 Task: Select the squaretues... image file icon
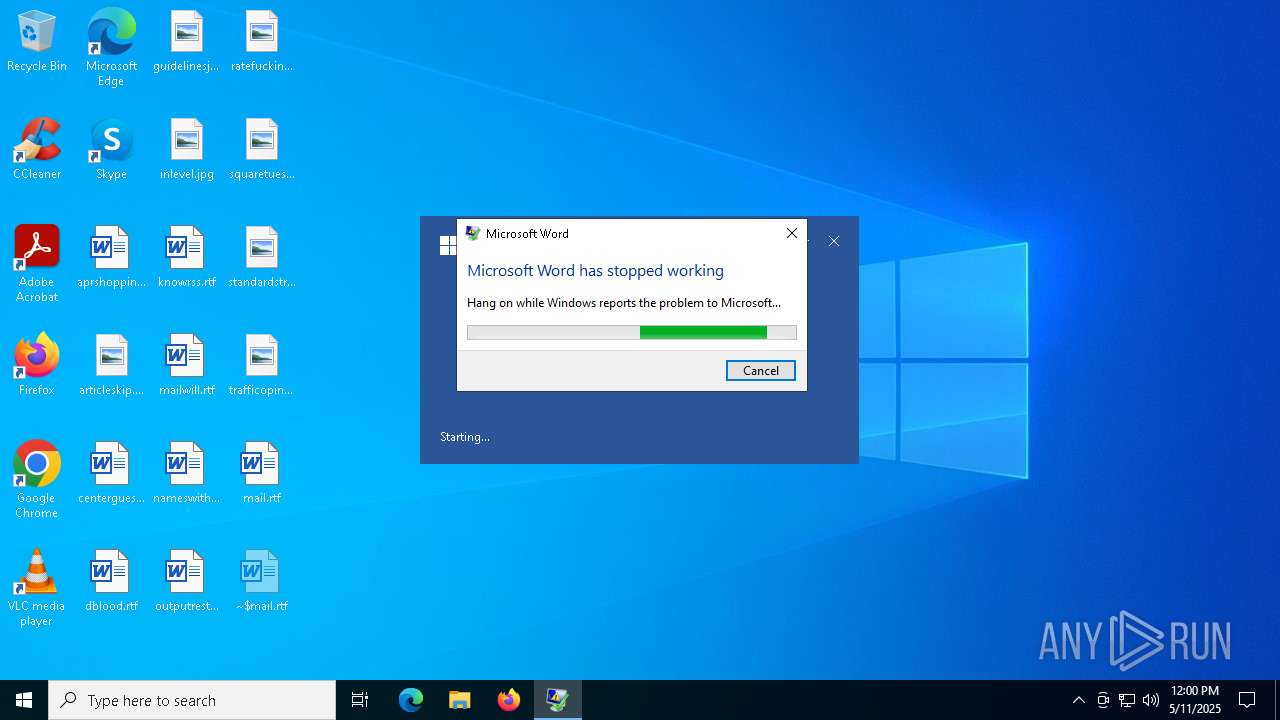coord(261,150)
